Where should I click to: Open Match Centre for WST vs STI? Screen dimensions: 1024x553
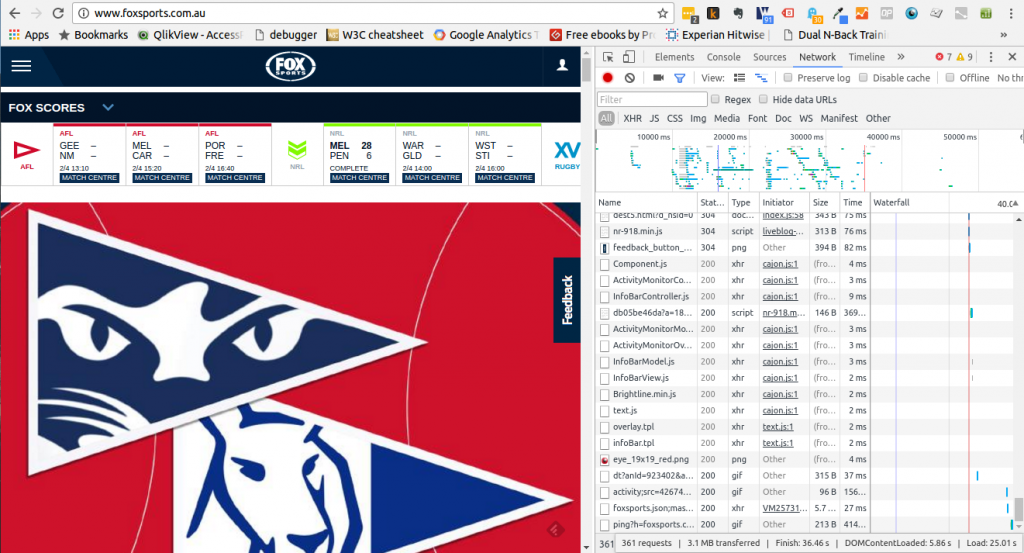coord(505,178)
